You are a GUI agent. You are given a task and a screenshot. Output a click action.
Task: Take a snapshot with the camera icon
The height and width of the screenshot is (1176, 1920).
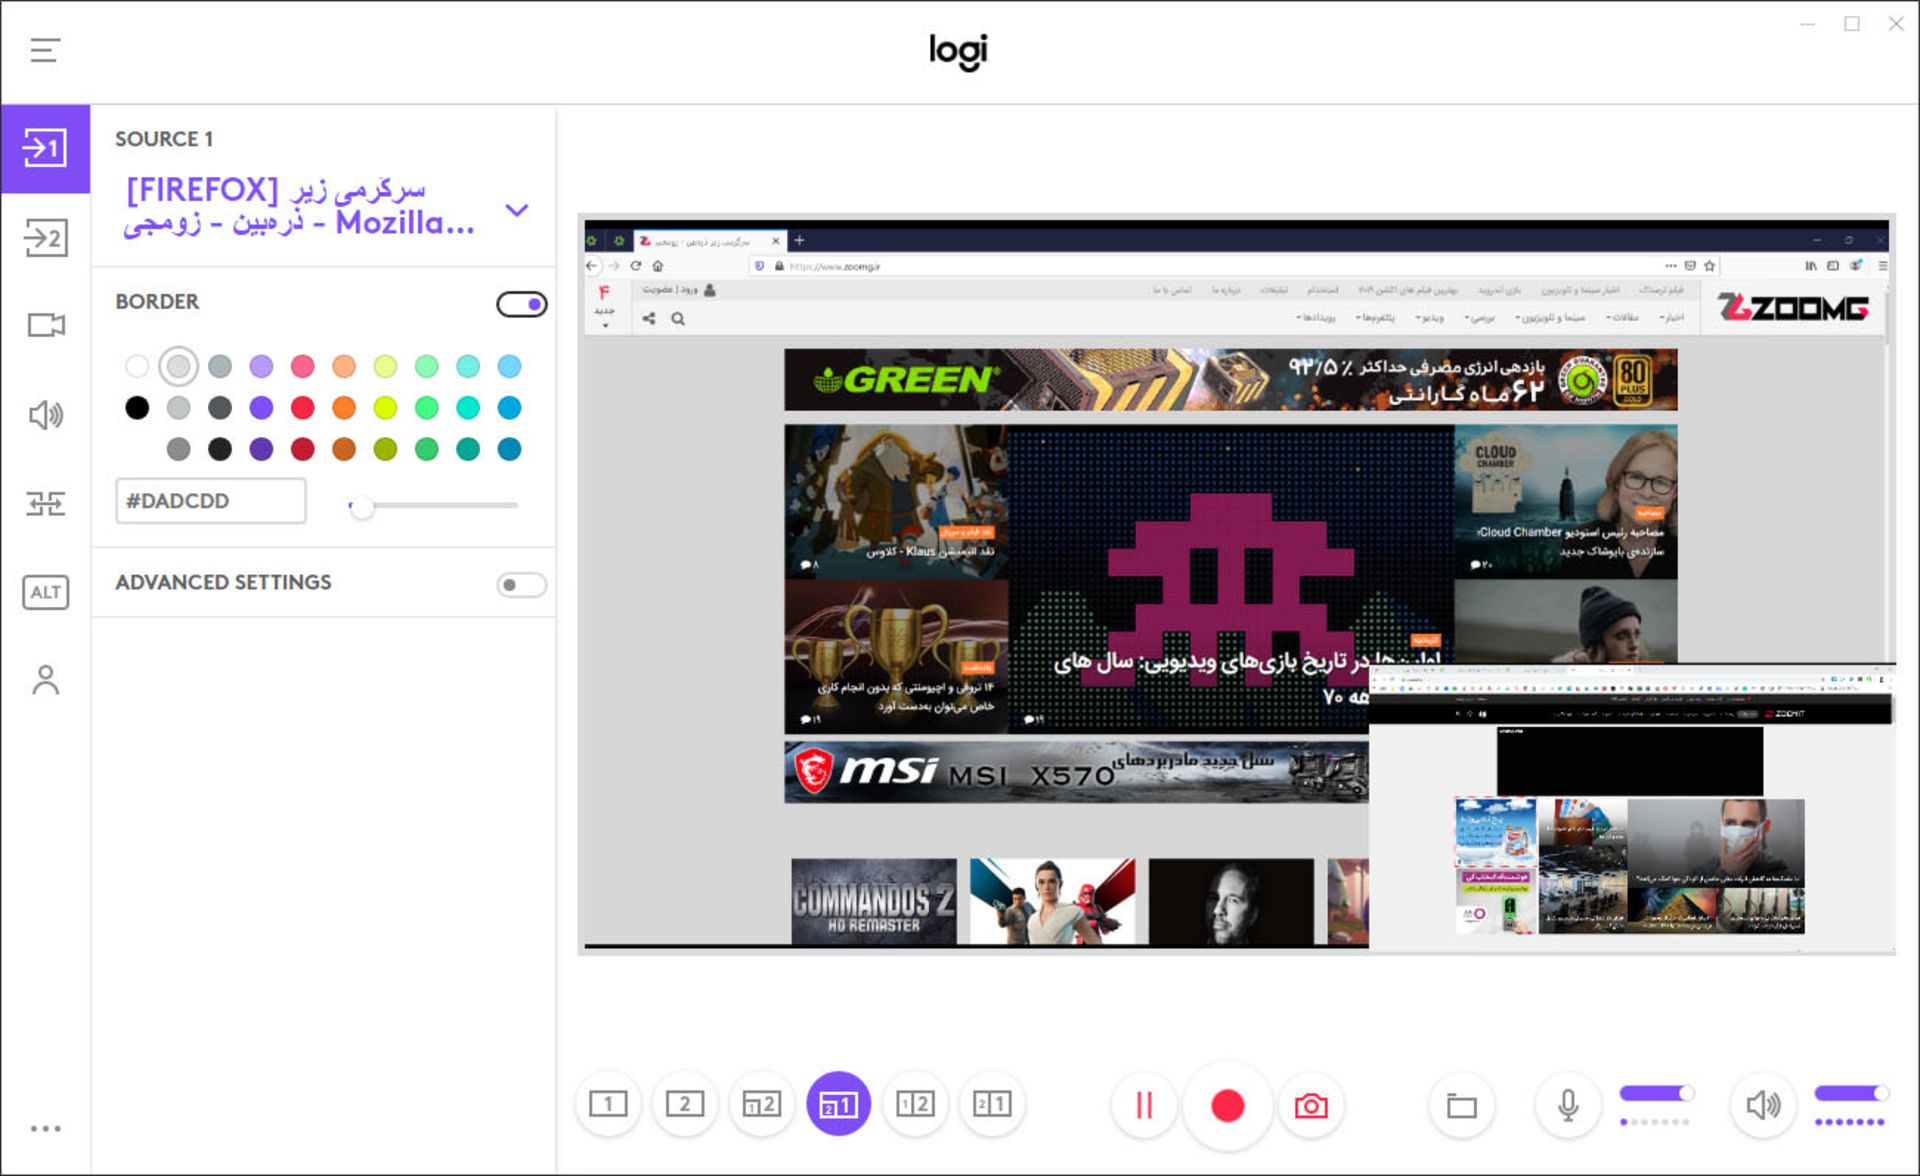click(x=1311, y=1105)
